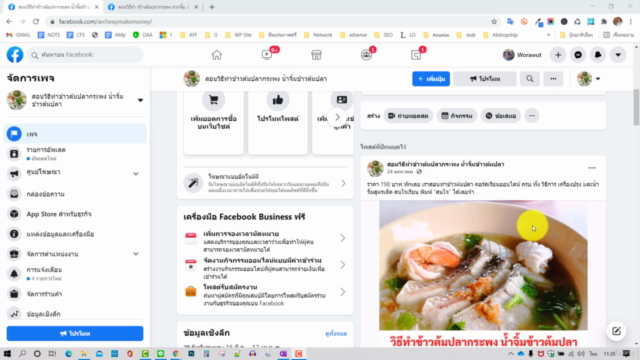Click the live video create button
The height and width of the screenshot is (360, 640).
click(408, 116)
